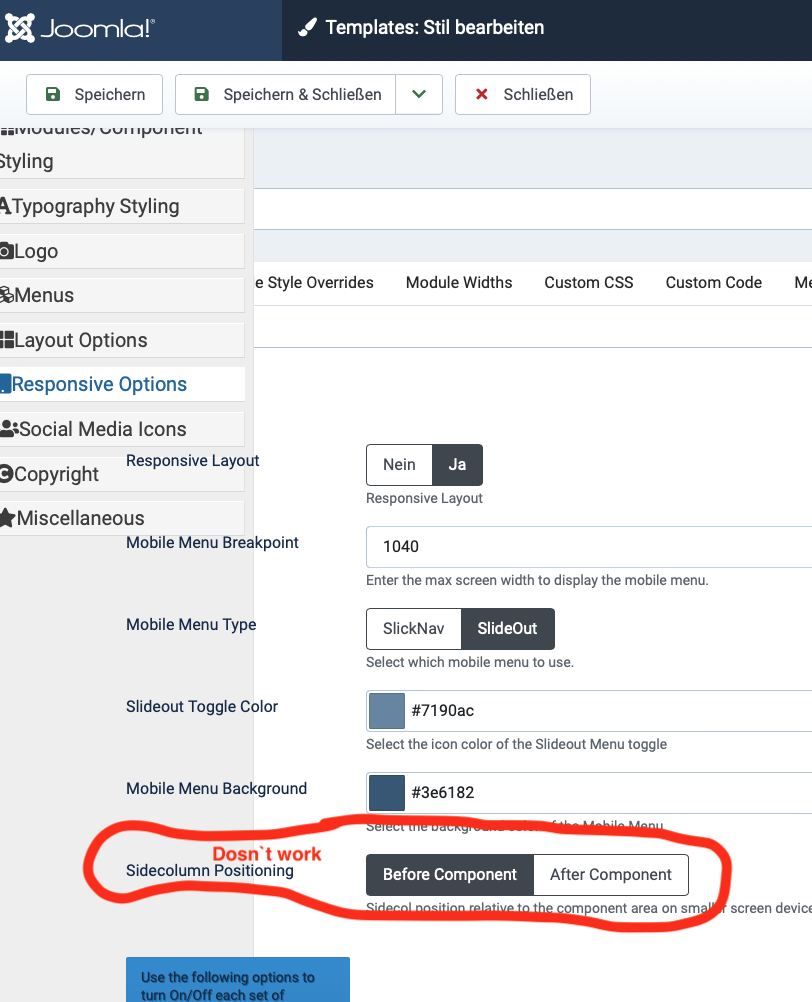Click the camera icon beside Logo
This screenshot has width=812, height=1002.
[x=6, y=251]
